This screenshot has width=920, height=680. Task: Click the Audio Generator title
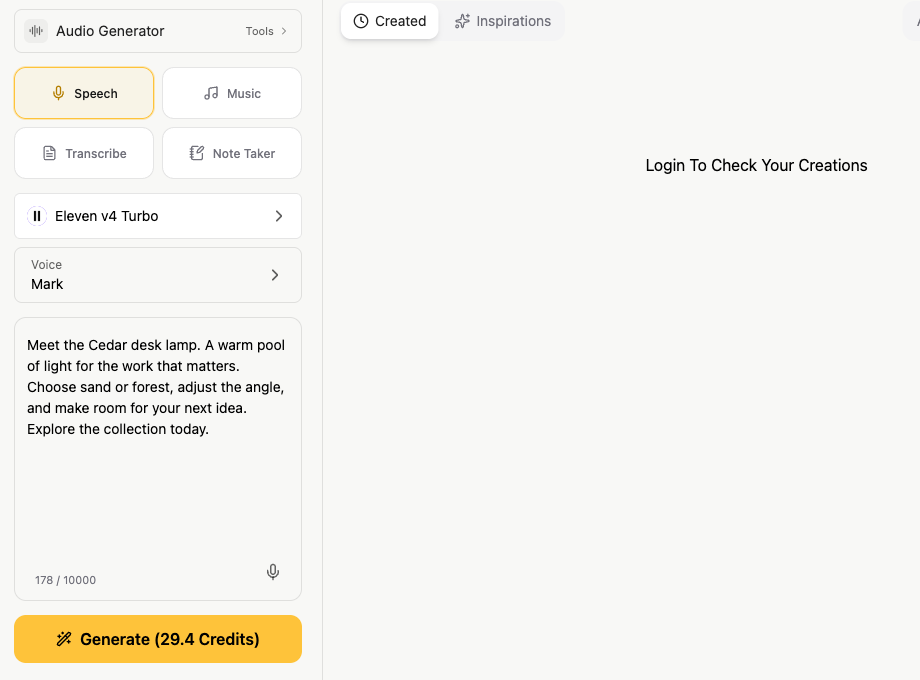coord(110,31)
